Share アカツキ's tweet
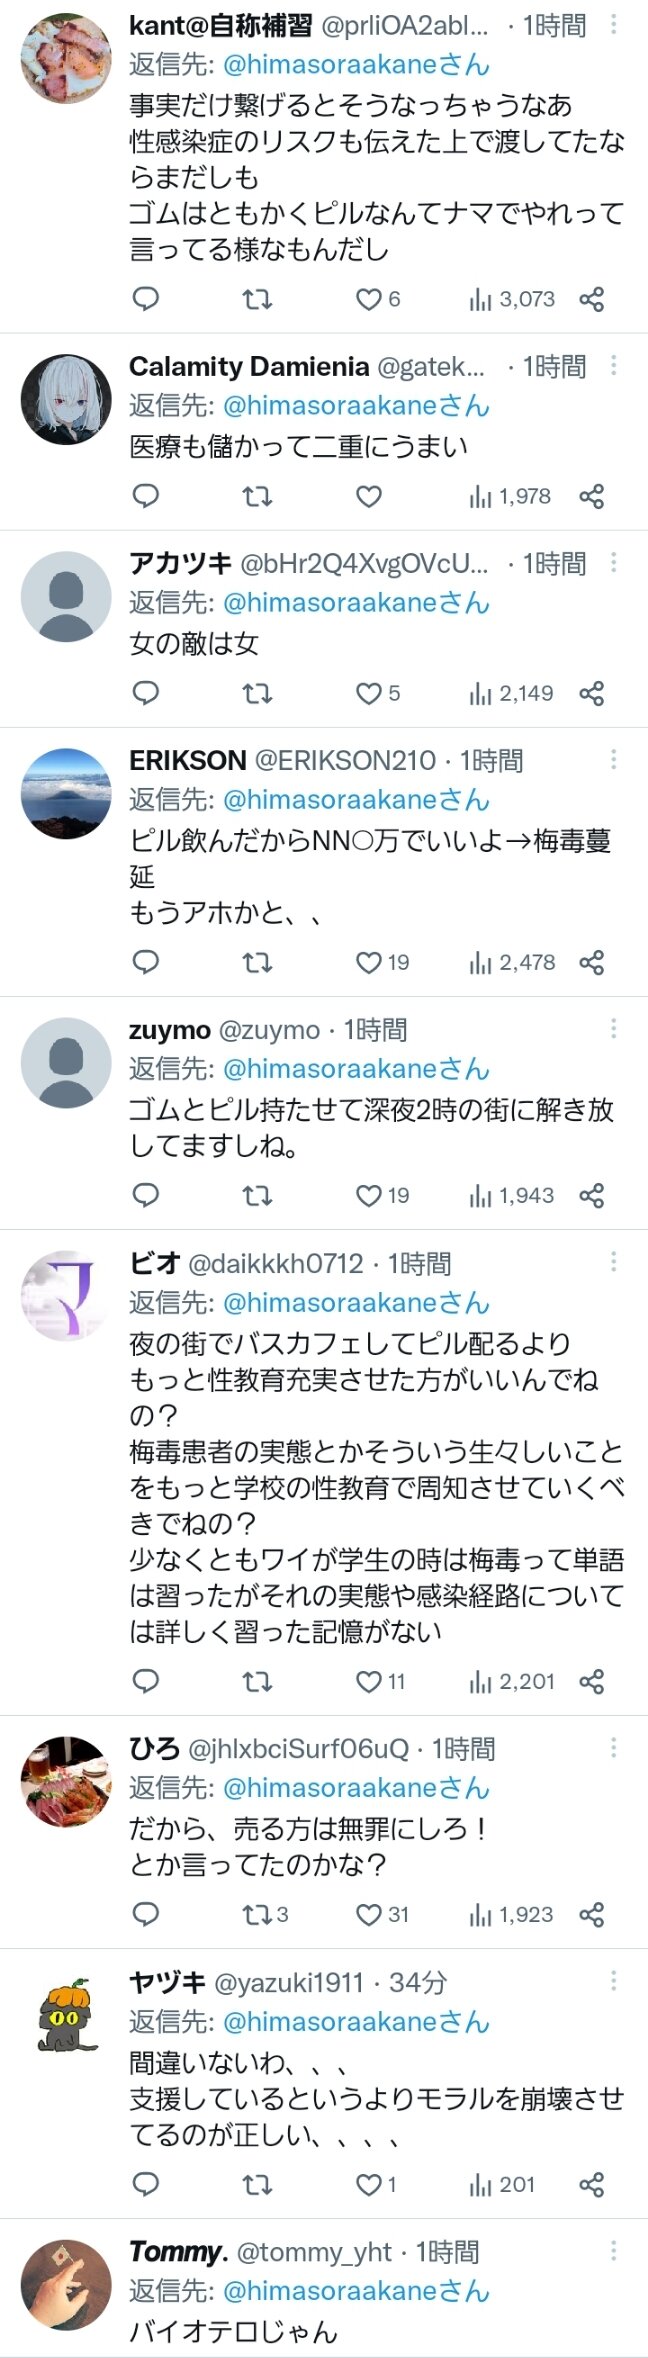Viewport: 648px width, 2358px height. 592,693
